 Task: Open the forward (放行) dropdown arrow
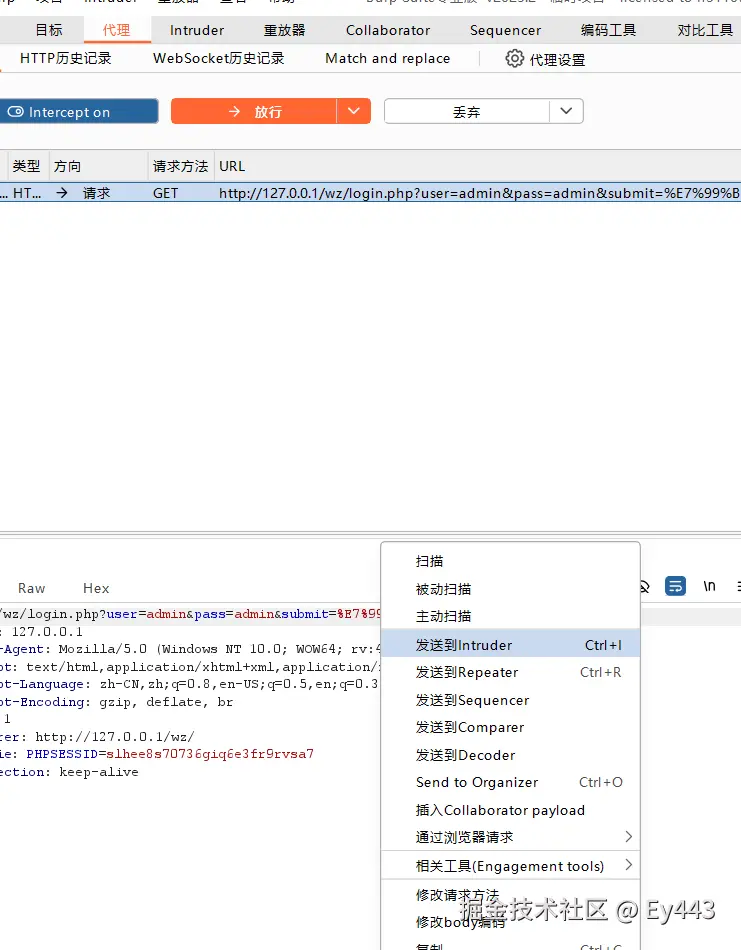[354, 111]
